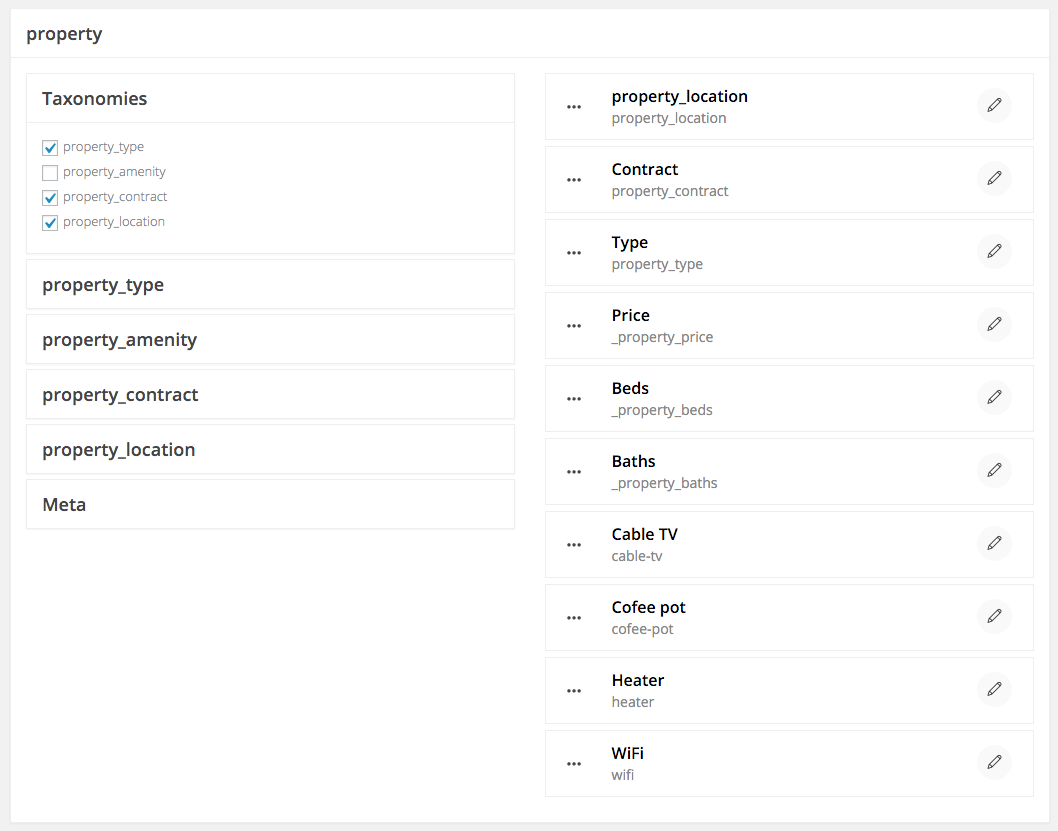Collapse the Taxonomies panel header

pos(270,99)
